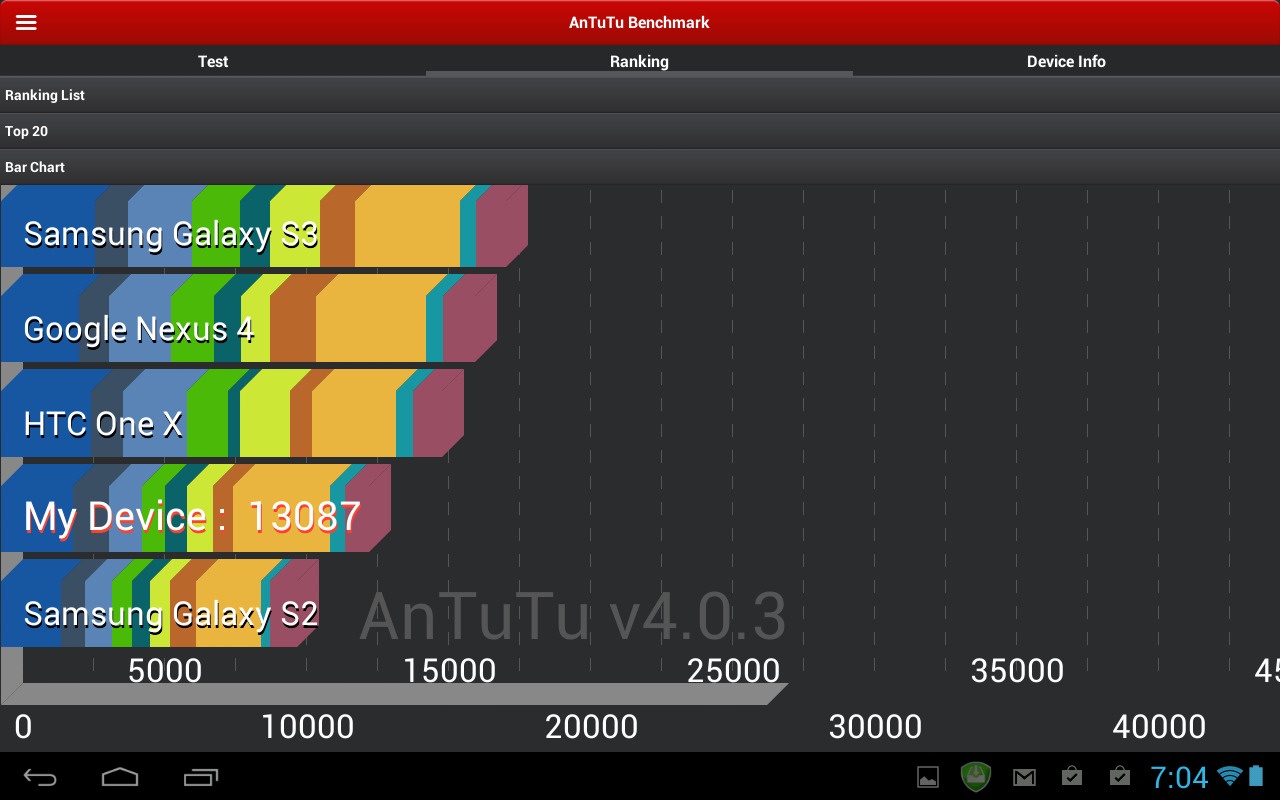The image size is (1280, 800).
Task: Open the Gmail notification icon
Action: 1024,776
